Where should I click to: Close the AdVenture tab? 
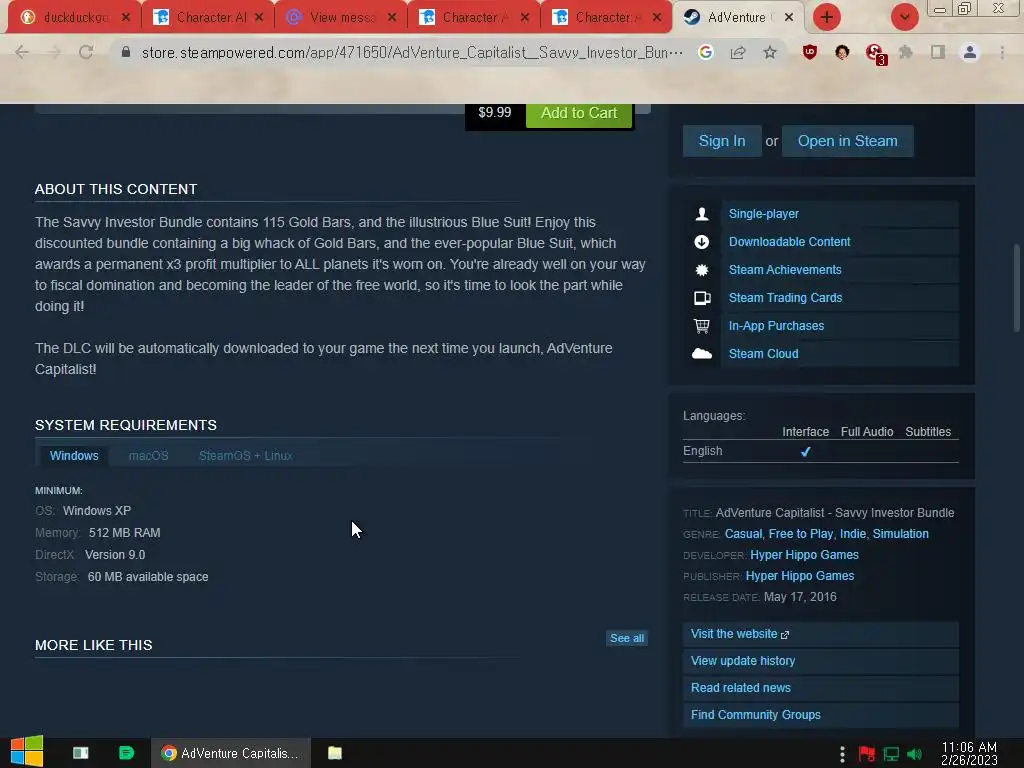(789, 18)
